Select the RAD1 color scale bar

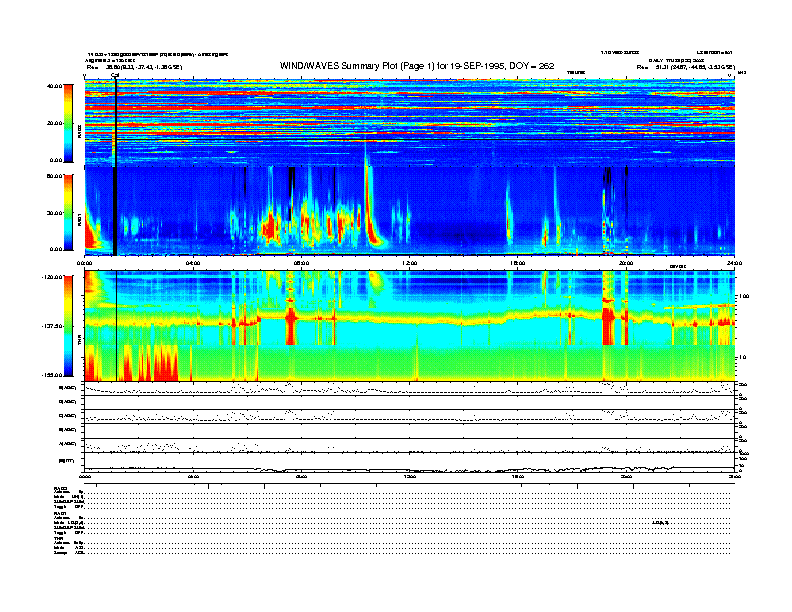coord(68,213)
